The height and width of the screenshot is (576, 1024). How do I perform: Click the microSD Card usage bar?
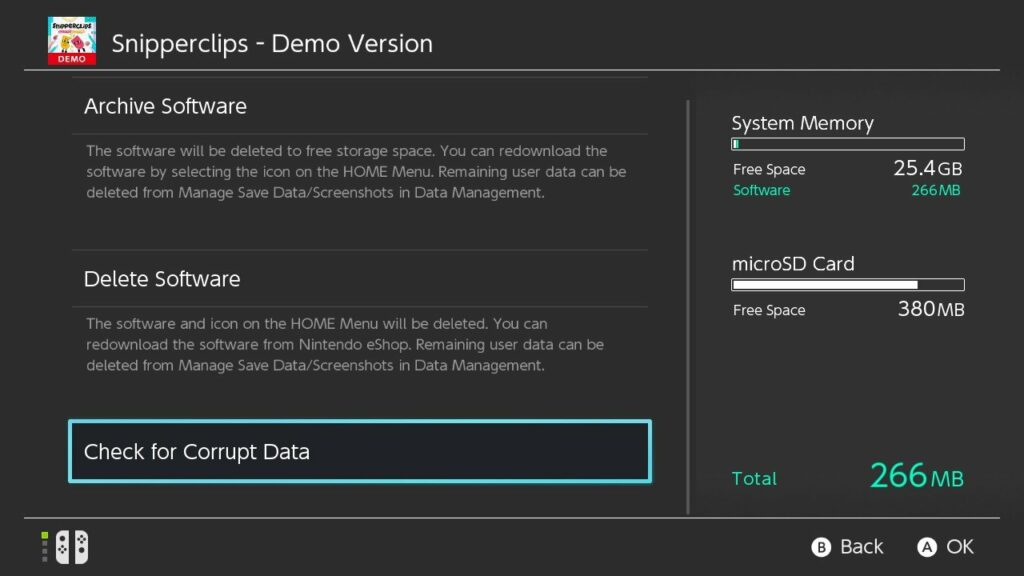click(x=848, y=285)
